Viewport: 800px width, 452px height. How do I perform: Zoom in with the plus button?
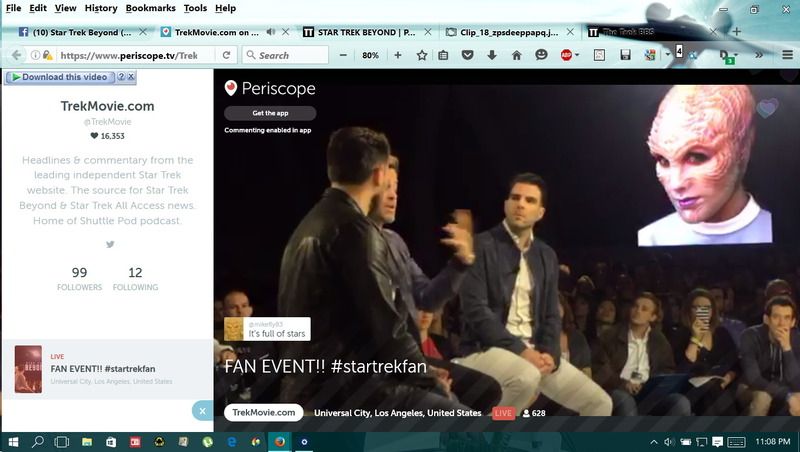397,55
